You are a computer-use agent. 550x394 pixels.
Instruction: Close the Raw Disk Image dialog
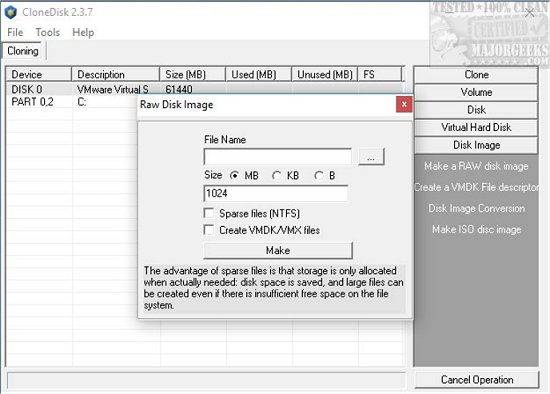click(404, 104)
